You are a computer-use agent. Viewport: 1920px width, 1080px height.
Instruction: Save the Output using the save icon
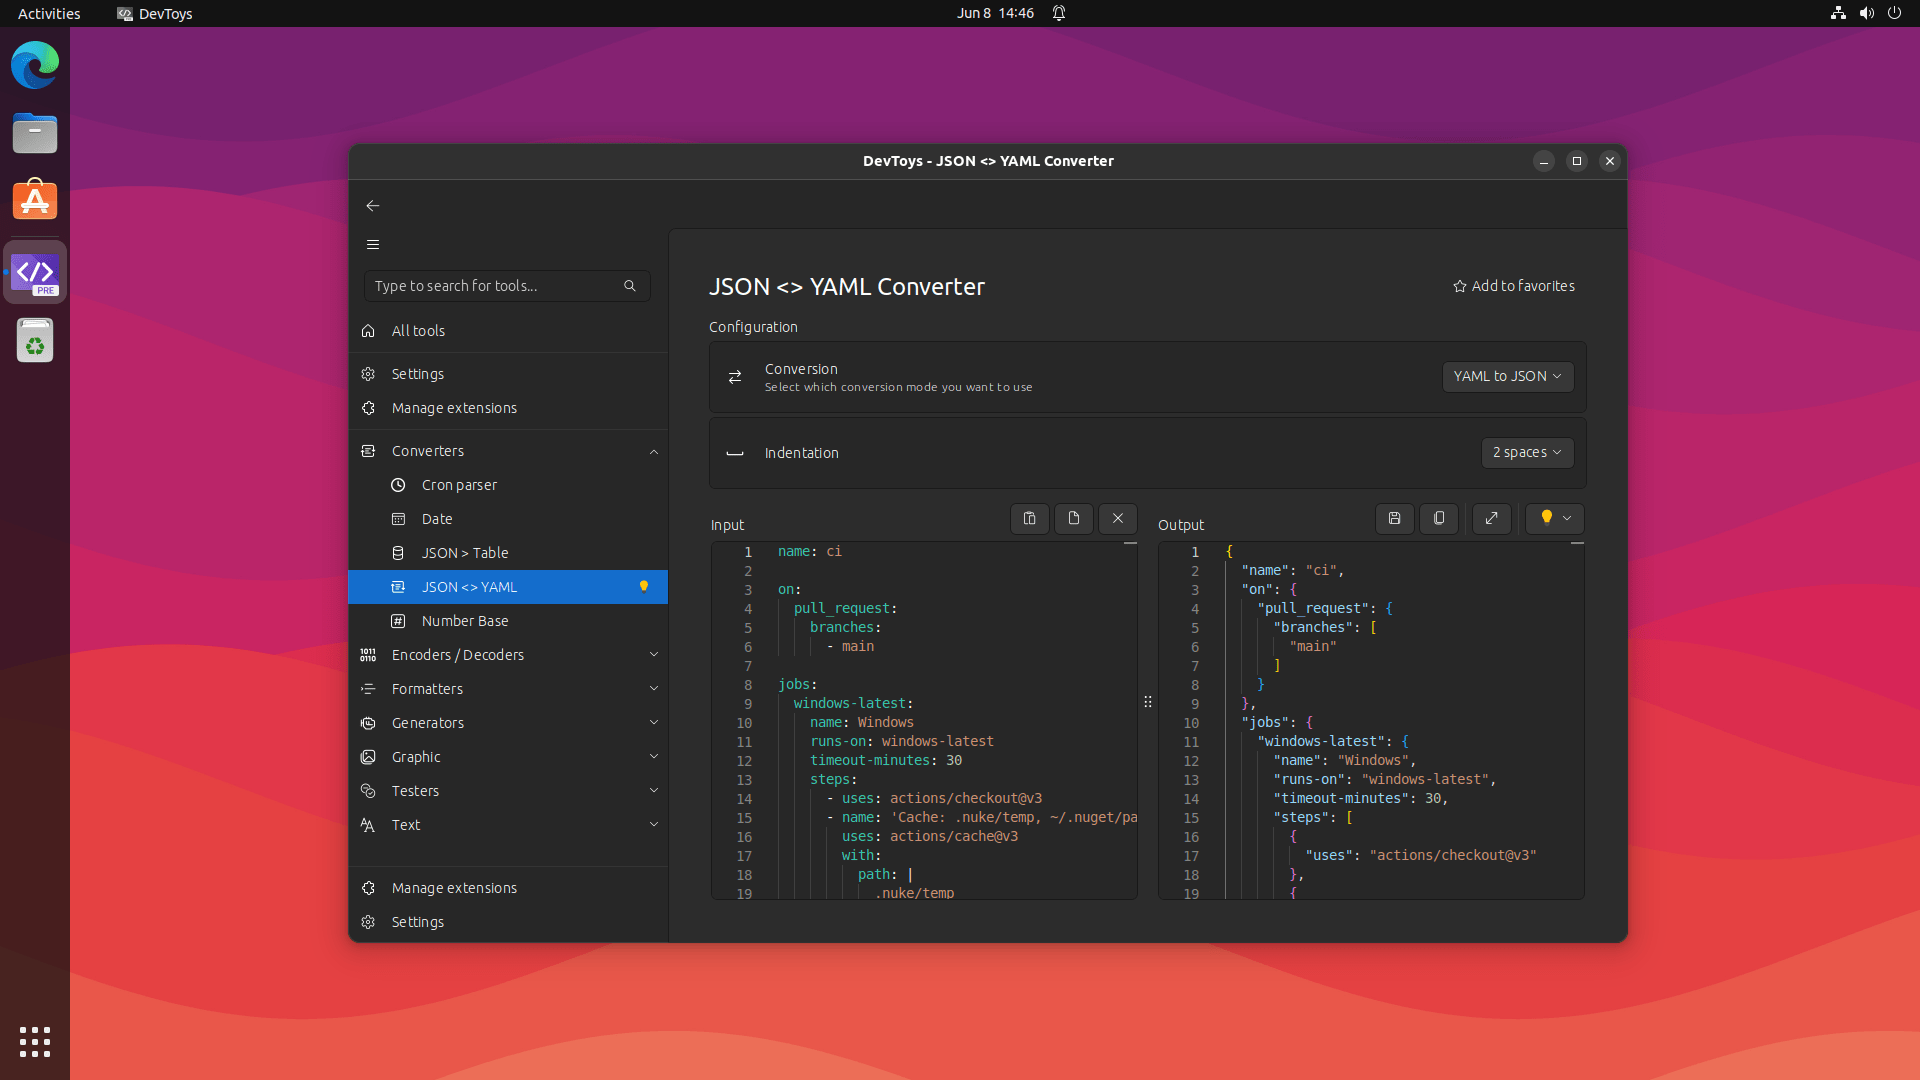(1394, 518)
